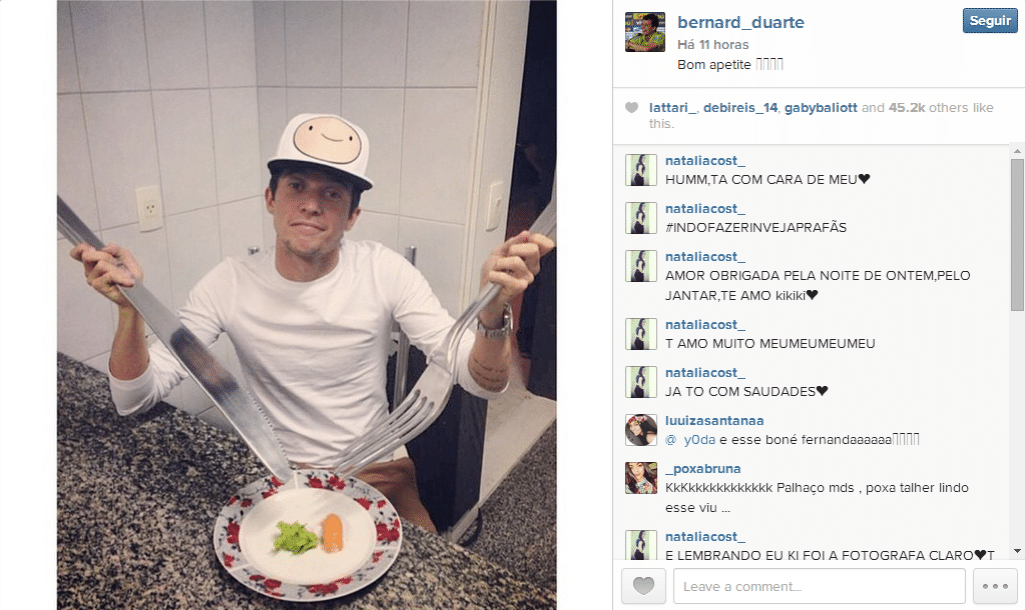Screen dimensions: 1025x610
Task: Open gabybaliott liker profile link
Action: [x=820, y=108]
